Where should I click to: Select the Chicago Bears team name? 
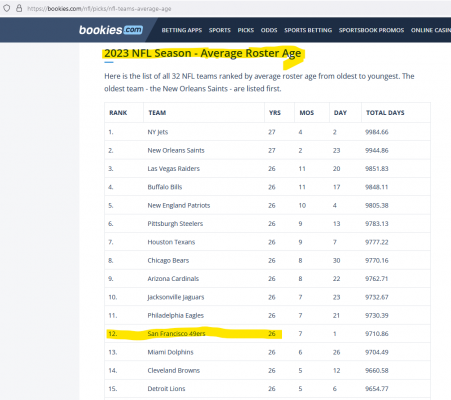click(x=168, y=260)
